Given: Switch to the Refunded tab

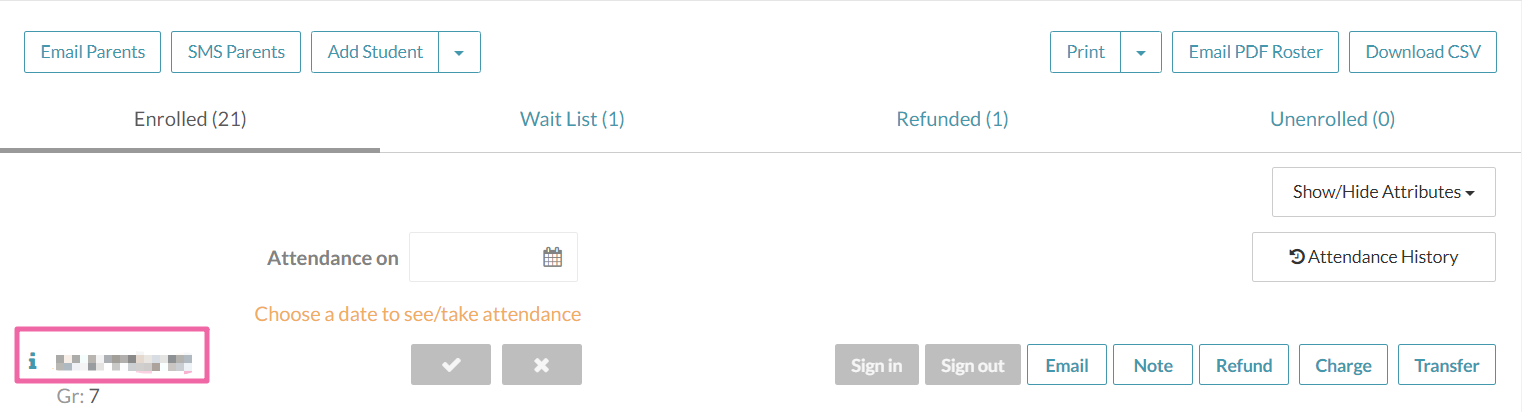Looking at the screenshot, I should coord(952,119).
